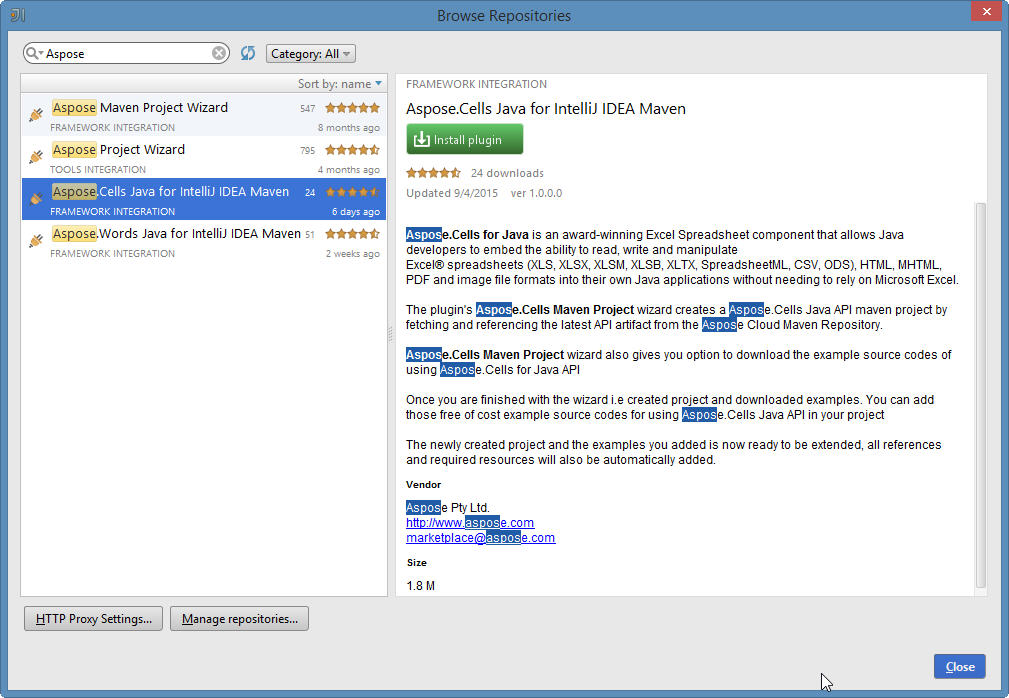Screen dimensions: 1009x698
Task: Click the plug icon beside Aspose Project Wizard
Action: point(36,157)
